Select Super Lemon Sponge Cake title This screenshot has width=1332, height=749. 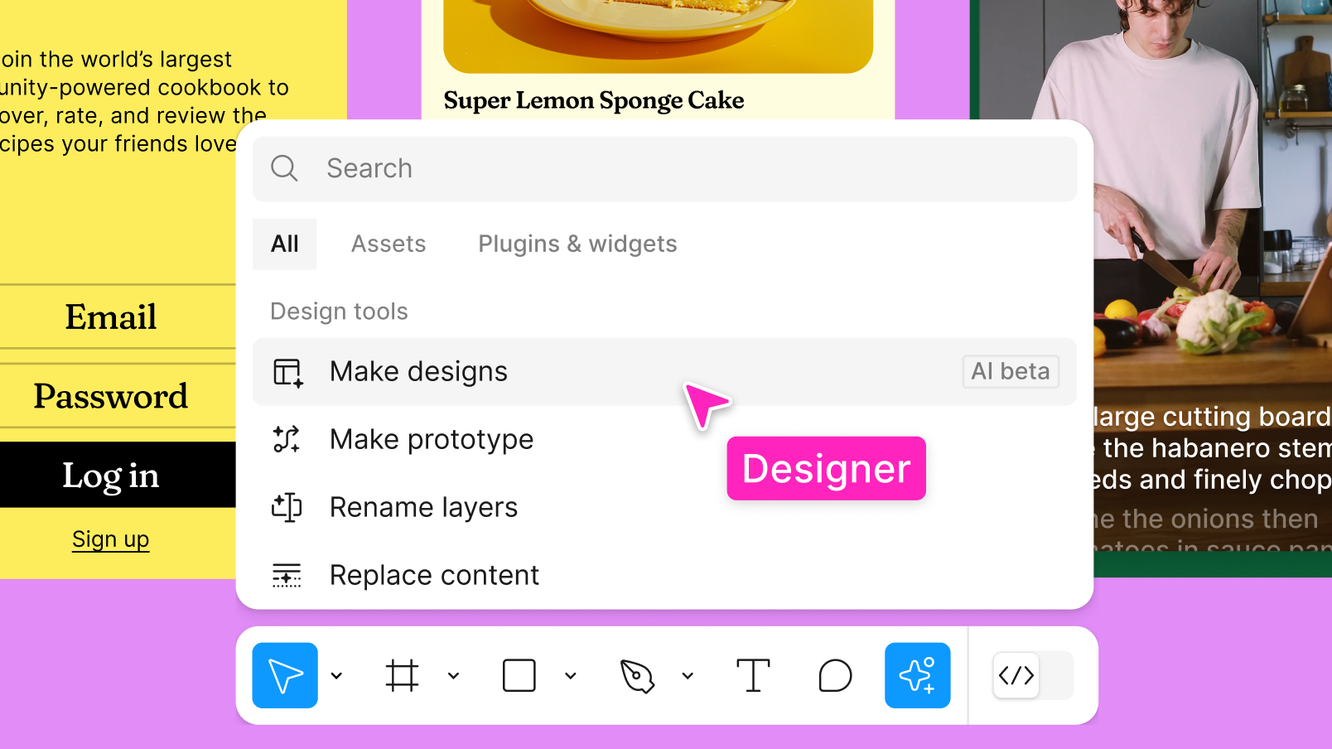click(593, 100)
